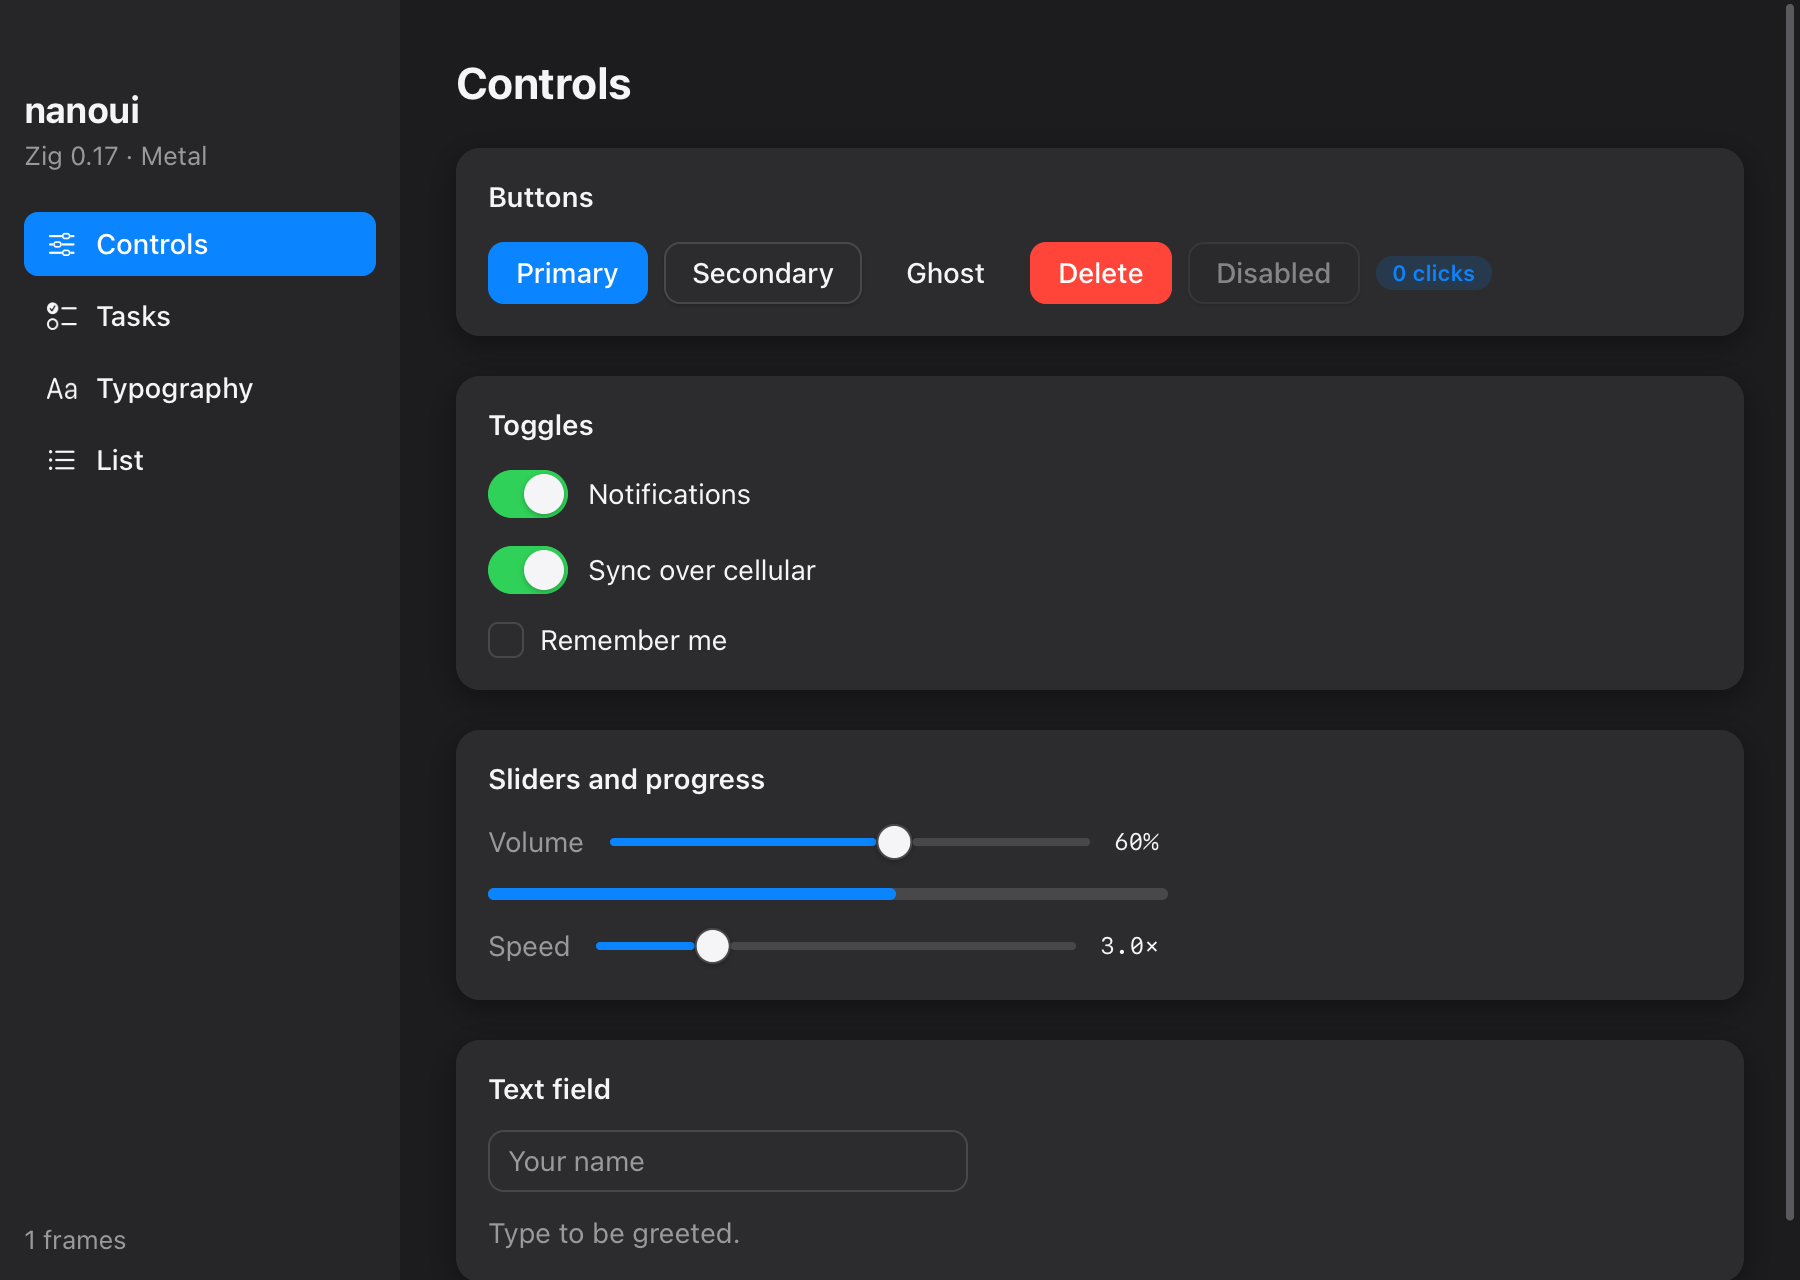Go to the List page label
This screenshot has height=1280, width=1800.
(x=120, y=460)
